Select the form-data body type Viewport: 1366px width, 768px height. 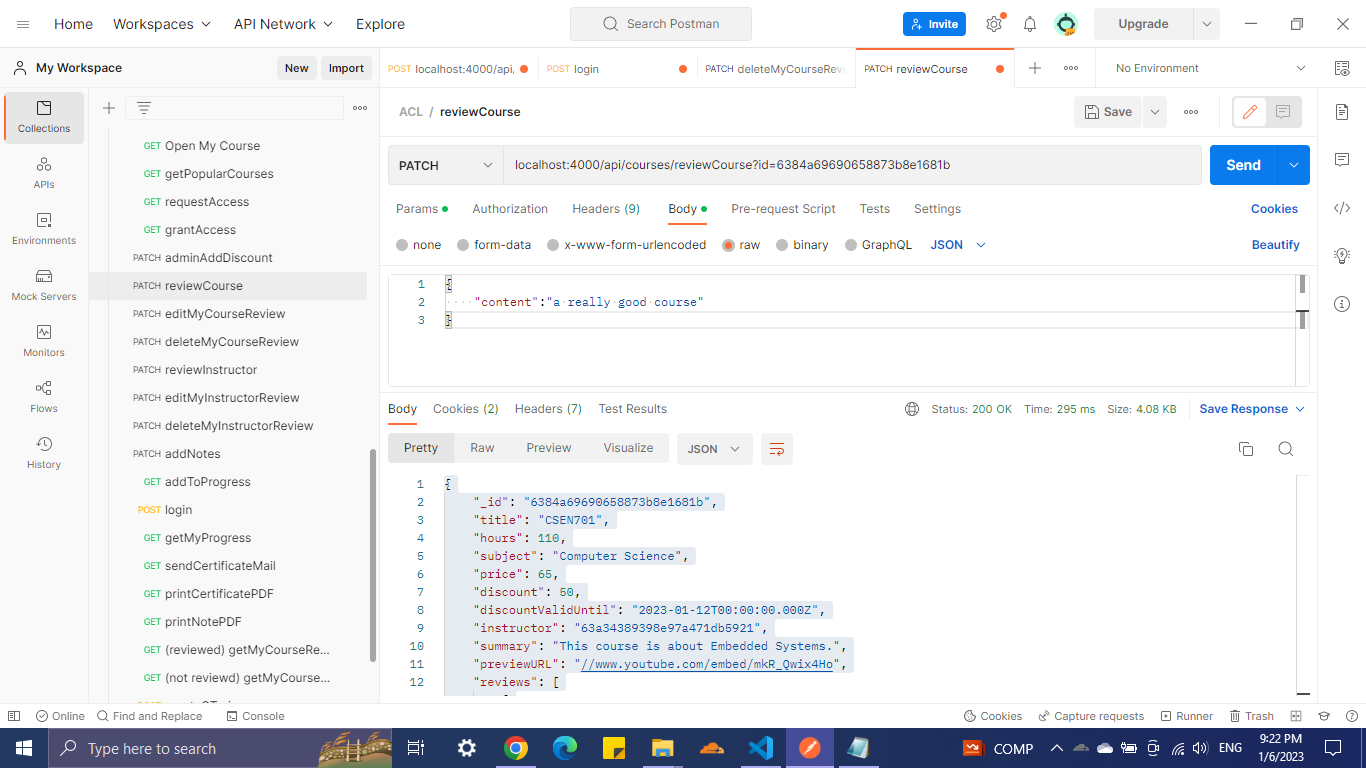(494, 244)
